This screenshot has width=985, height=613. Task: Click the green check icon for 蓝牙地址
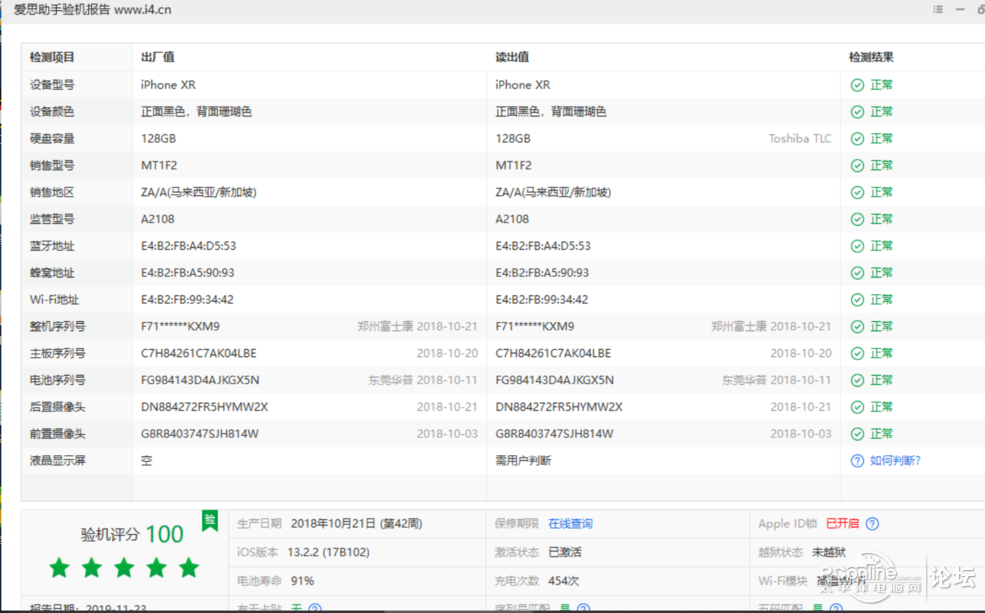click(x=857, y=246)
